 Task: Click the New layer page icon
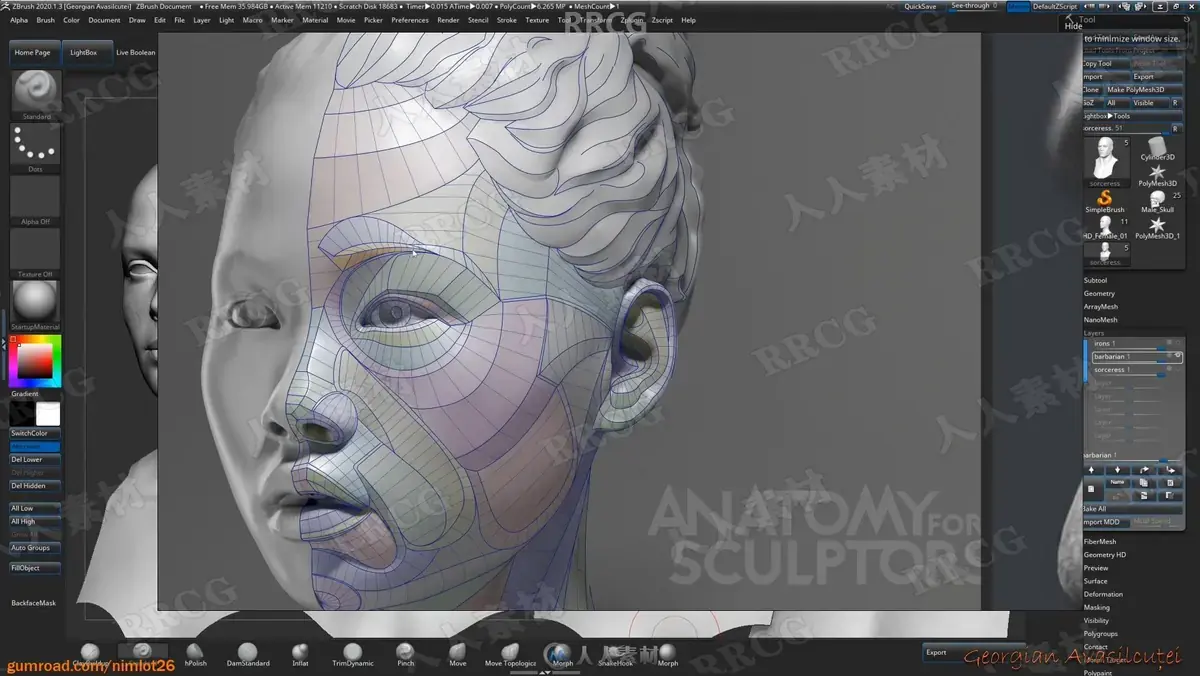click(1091, 489)
